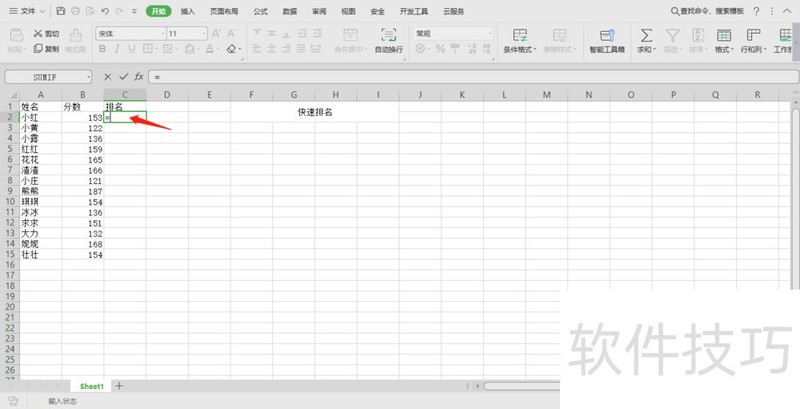Click the Save icon in quick access bar
This screenshot has width=800, height=409.
pyautogui.click(x=61, y=11)
